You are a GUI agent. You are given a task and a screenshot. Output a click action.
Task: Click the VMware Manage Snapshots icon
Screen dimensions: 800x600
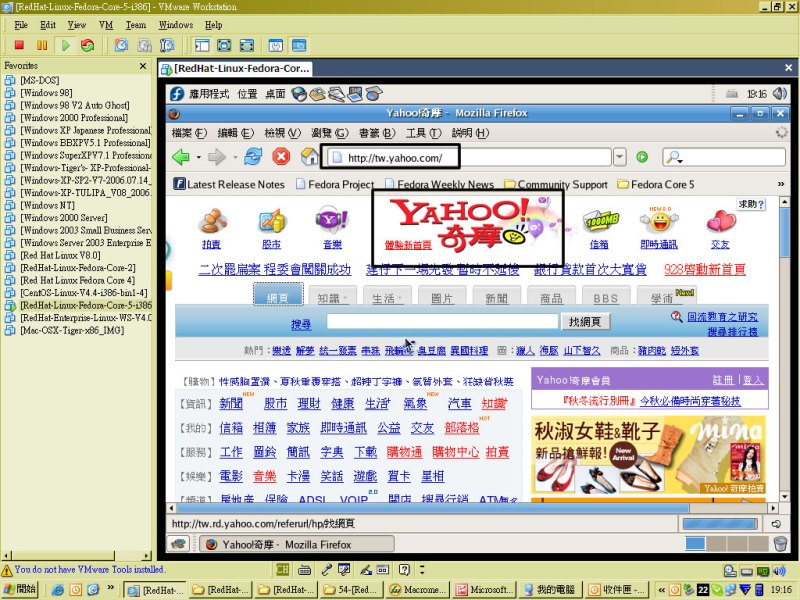point(167,45)
